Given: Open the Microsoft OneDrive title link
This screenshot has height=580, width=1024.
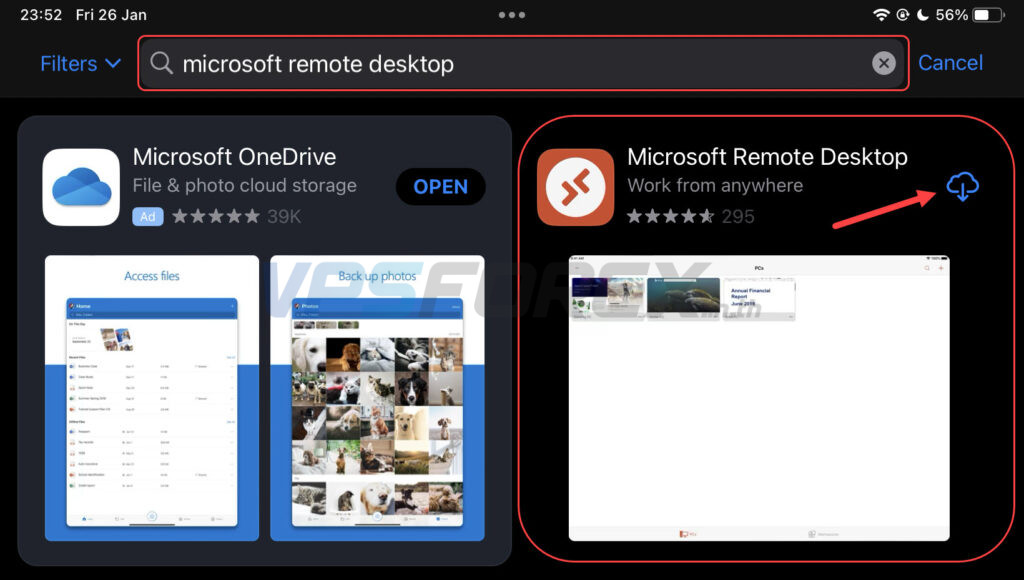Looking at the screenshot, I should coord(234,157).
